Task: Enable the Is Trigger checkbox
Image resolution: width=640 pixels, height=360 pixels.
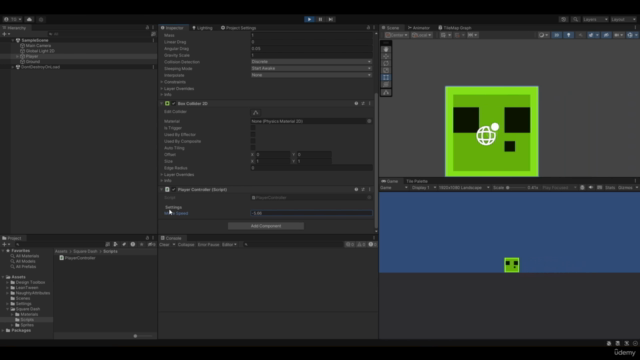Action: [x=253, y=128]
